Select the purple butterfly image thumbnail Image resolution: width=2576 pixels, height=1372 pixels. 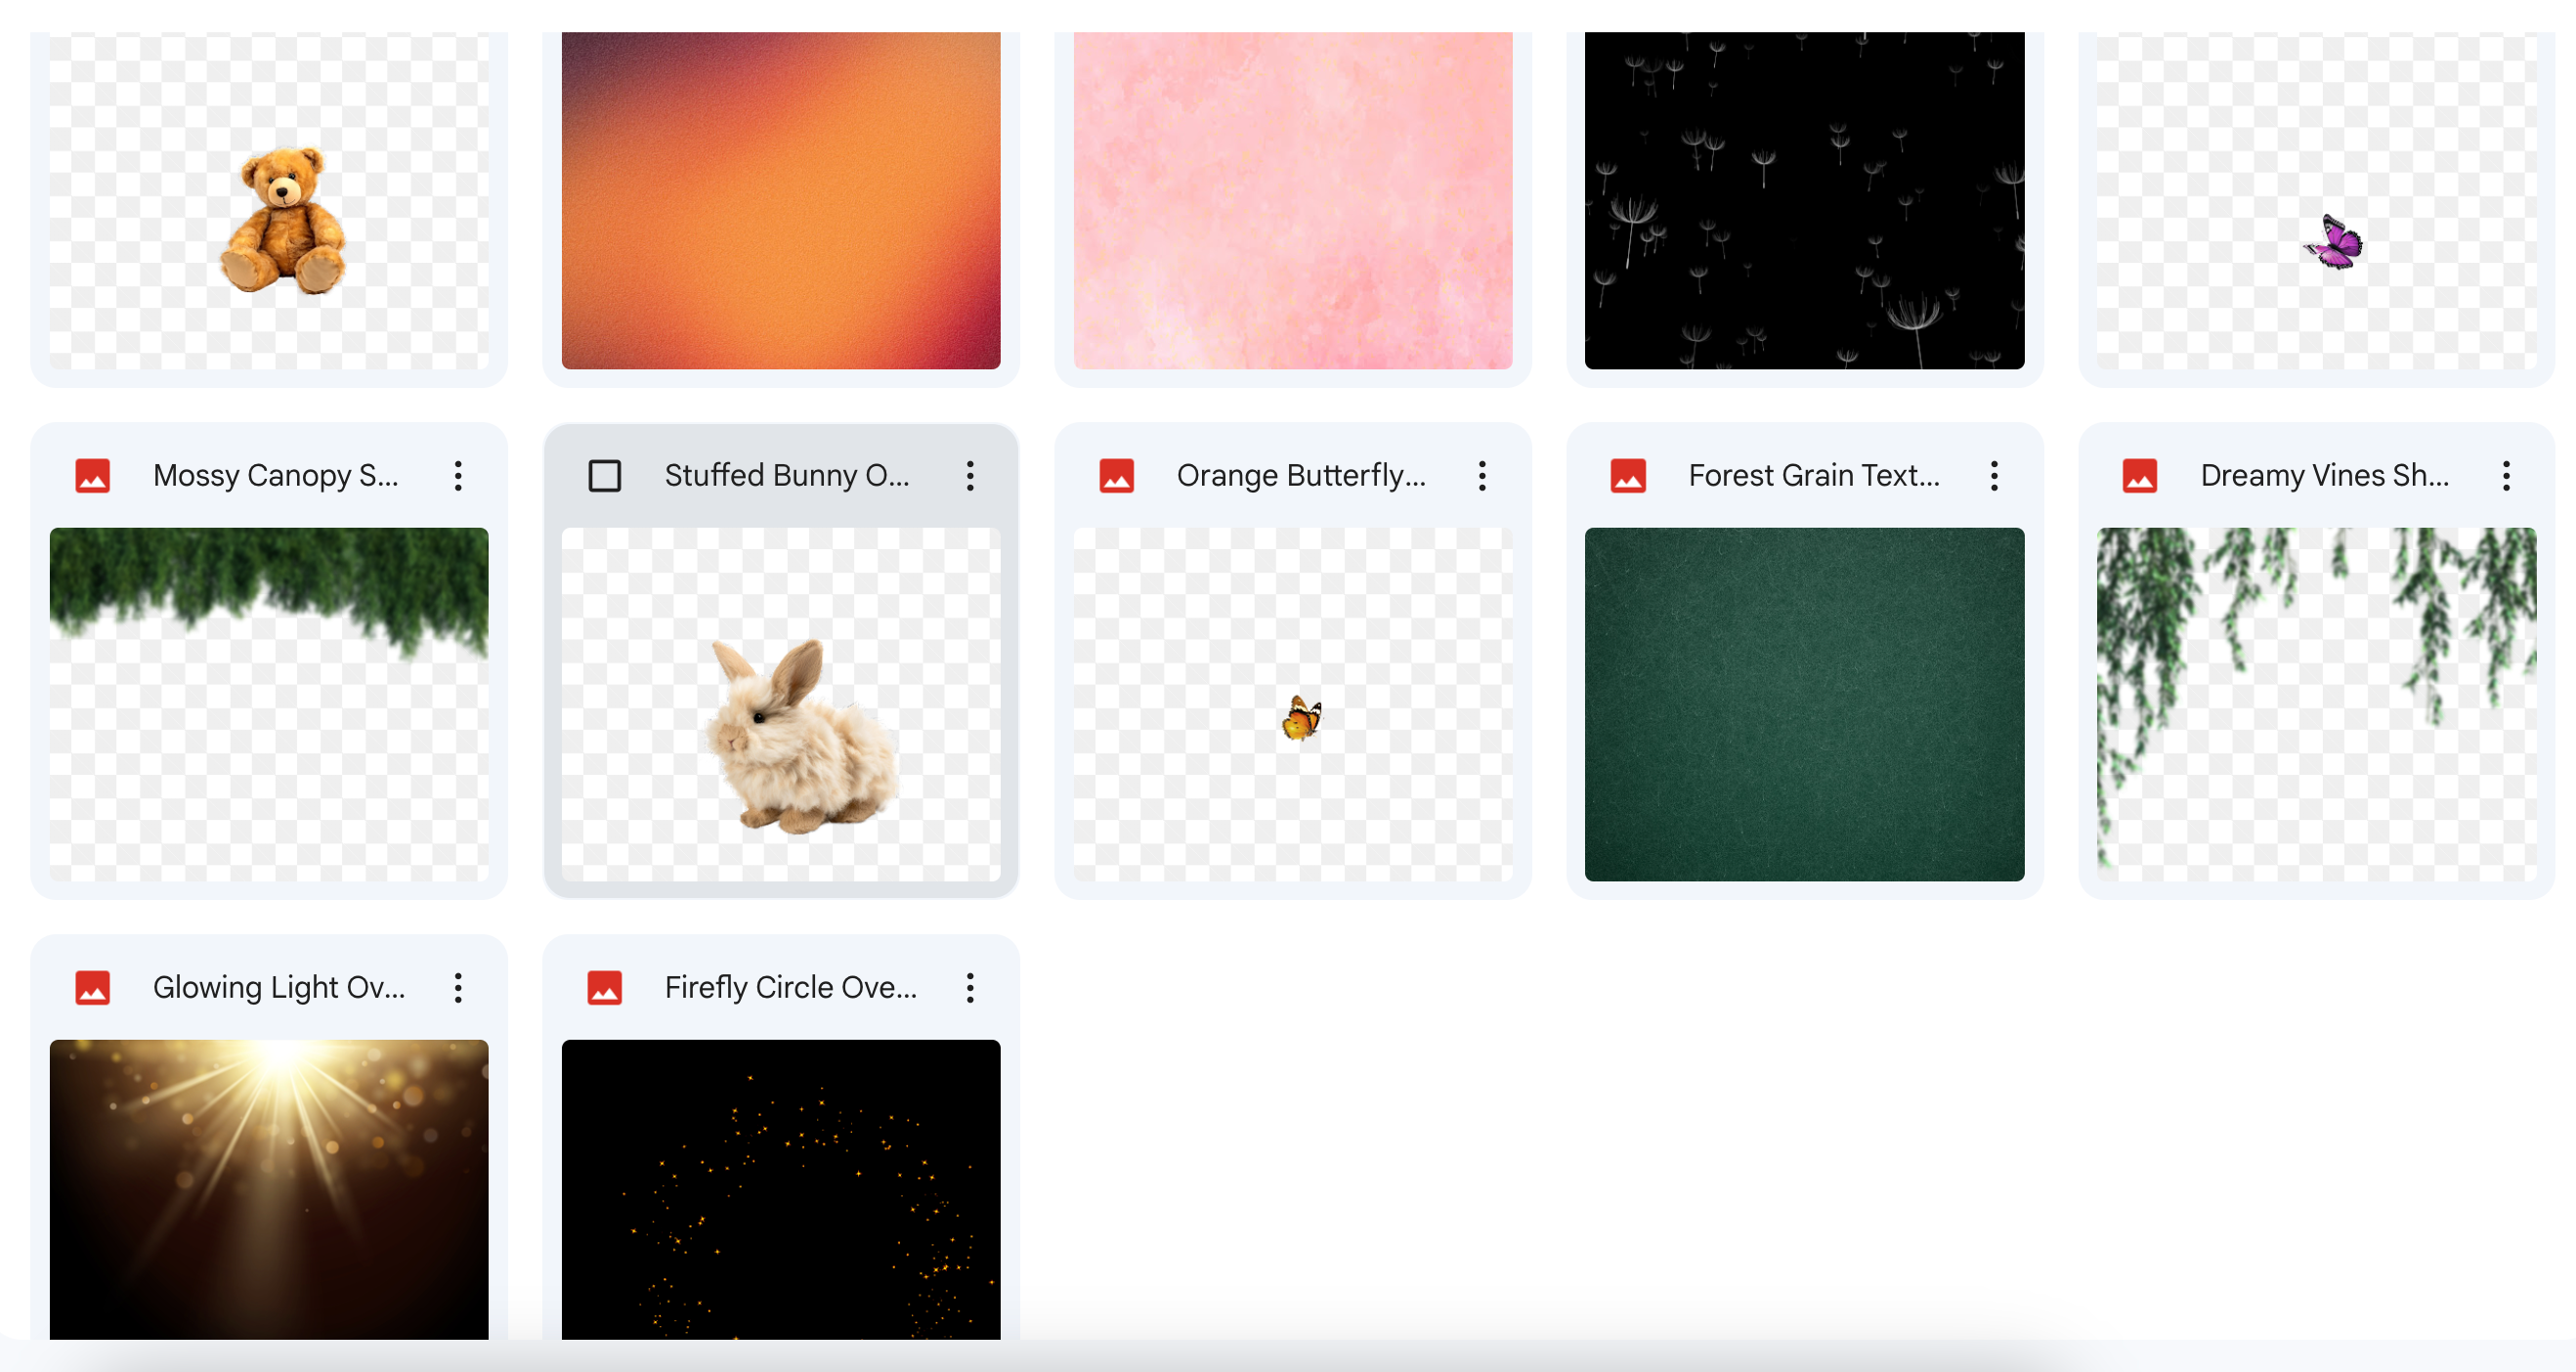pyautogui.click(x=2316, y=200)
